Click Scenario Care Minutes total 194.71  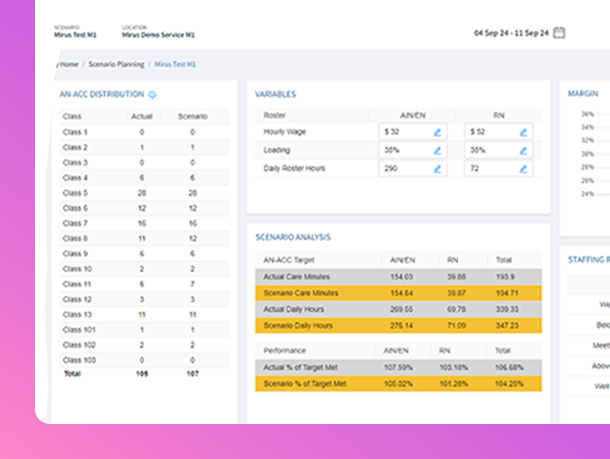coord(507,293)
